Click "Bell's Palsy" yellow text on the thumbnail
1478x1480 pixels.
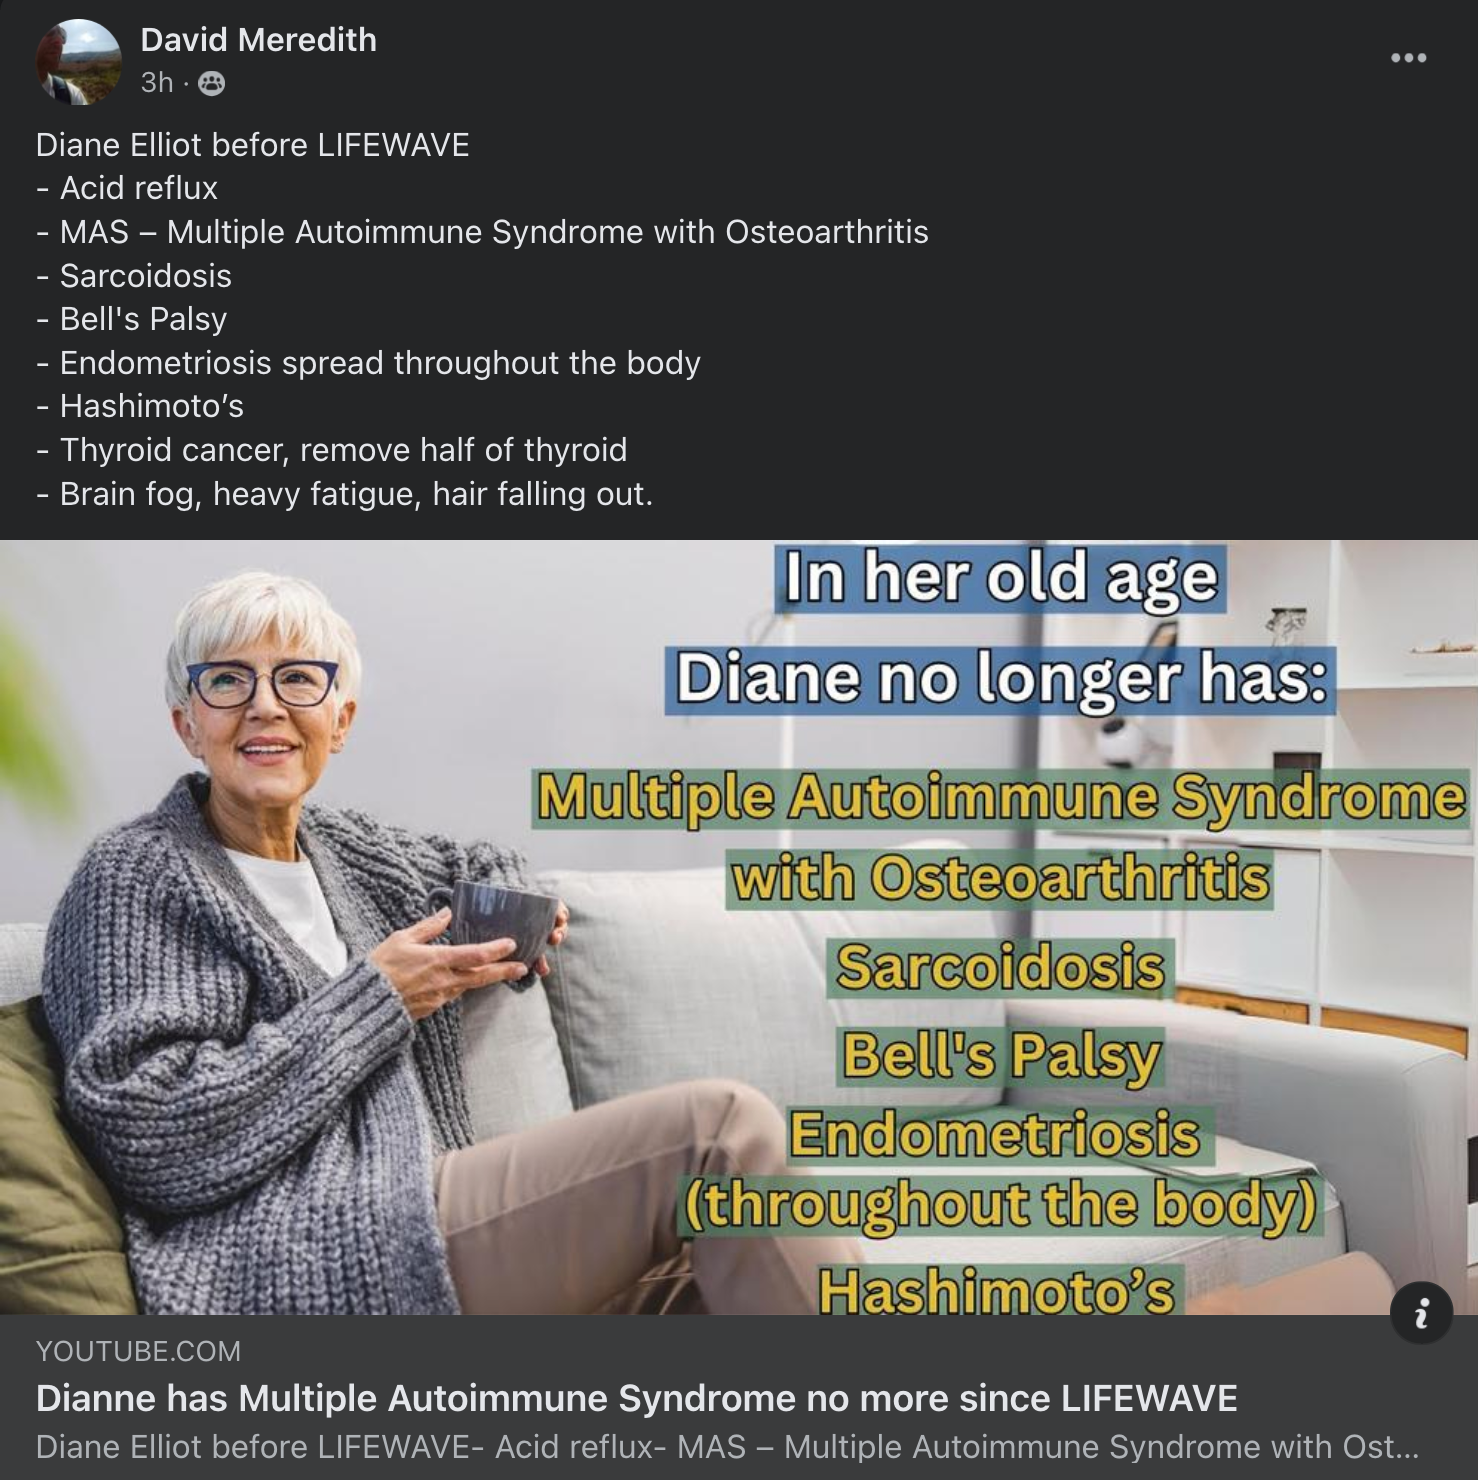[1001, 1056]
